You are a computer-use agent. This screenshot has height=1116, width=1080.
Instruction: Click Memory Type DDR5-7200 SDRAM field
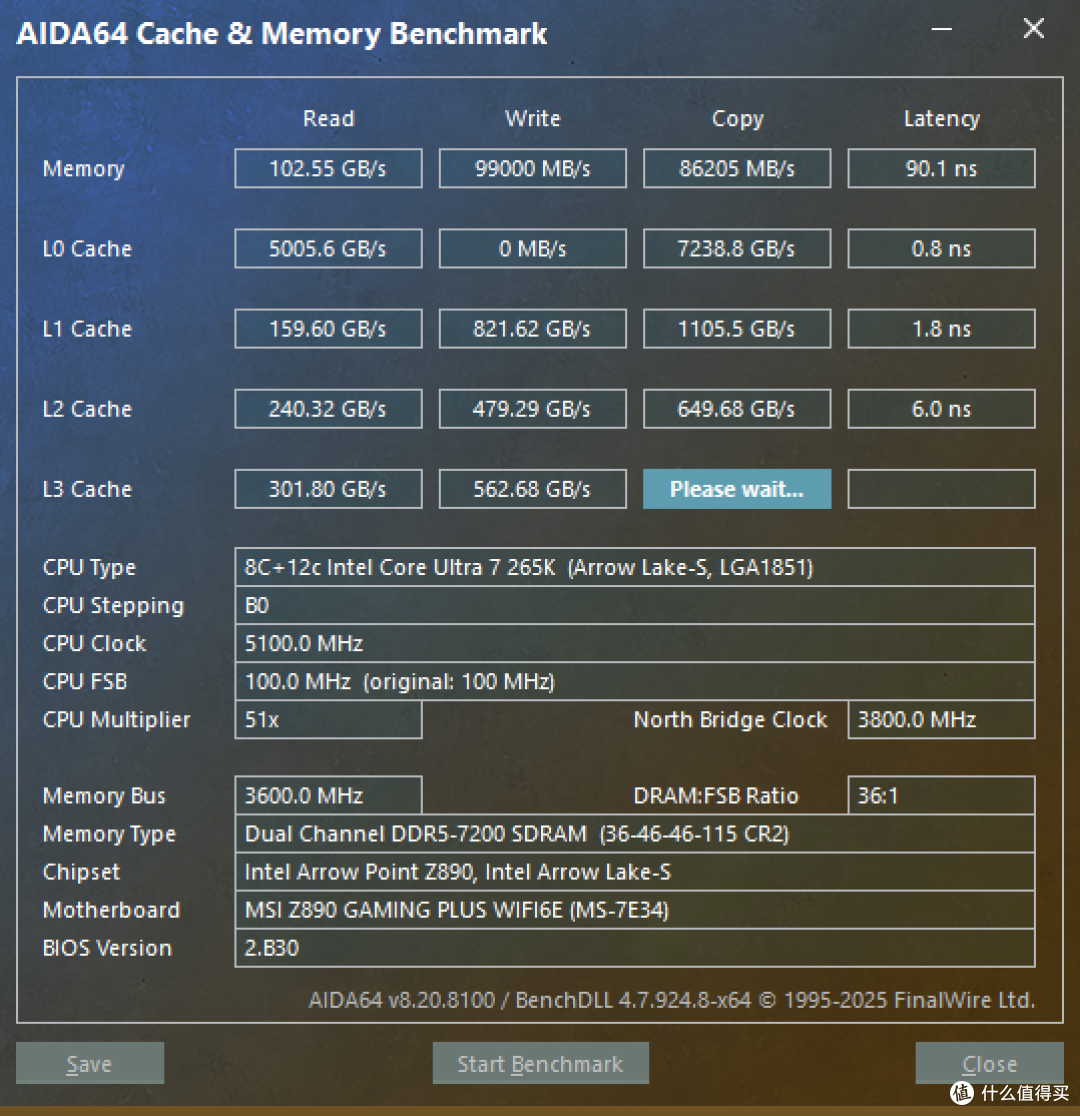[635, 833]
